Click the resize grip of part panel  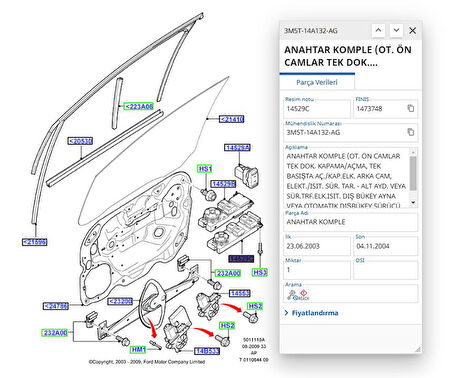pyautogui.click(x=418, y=349)
